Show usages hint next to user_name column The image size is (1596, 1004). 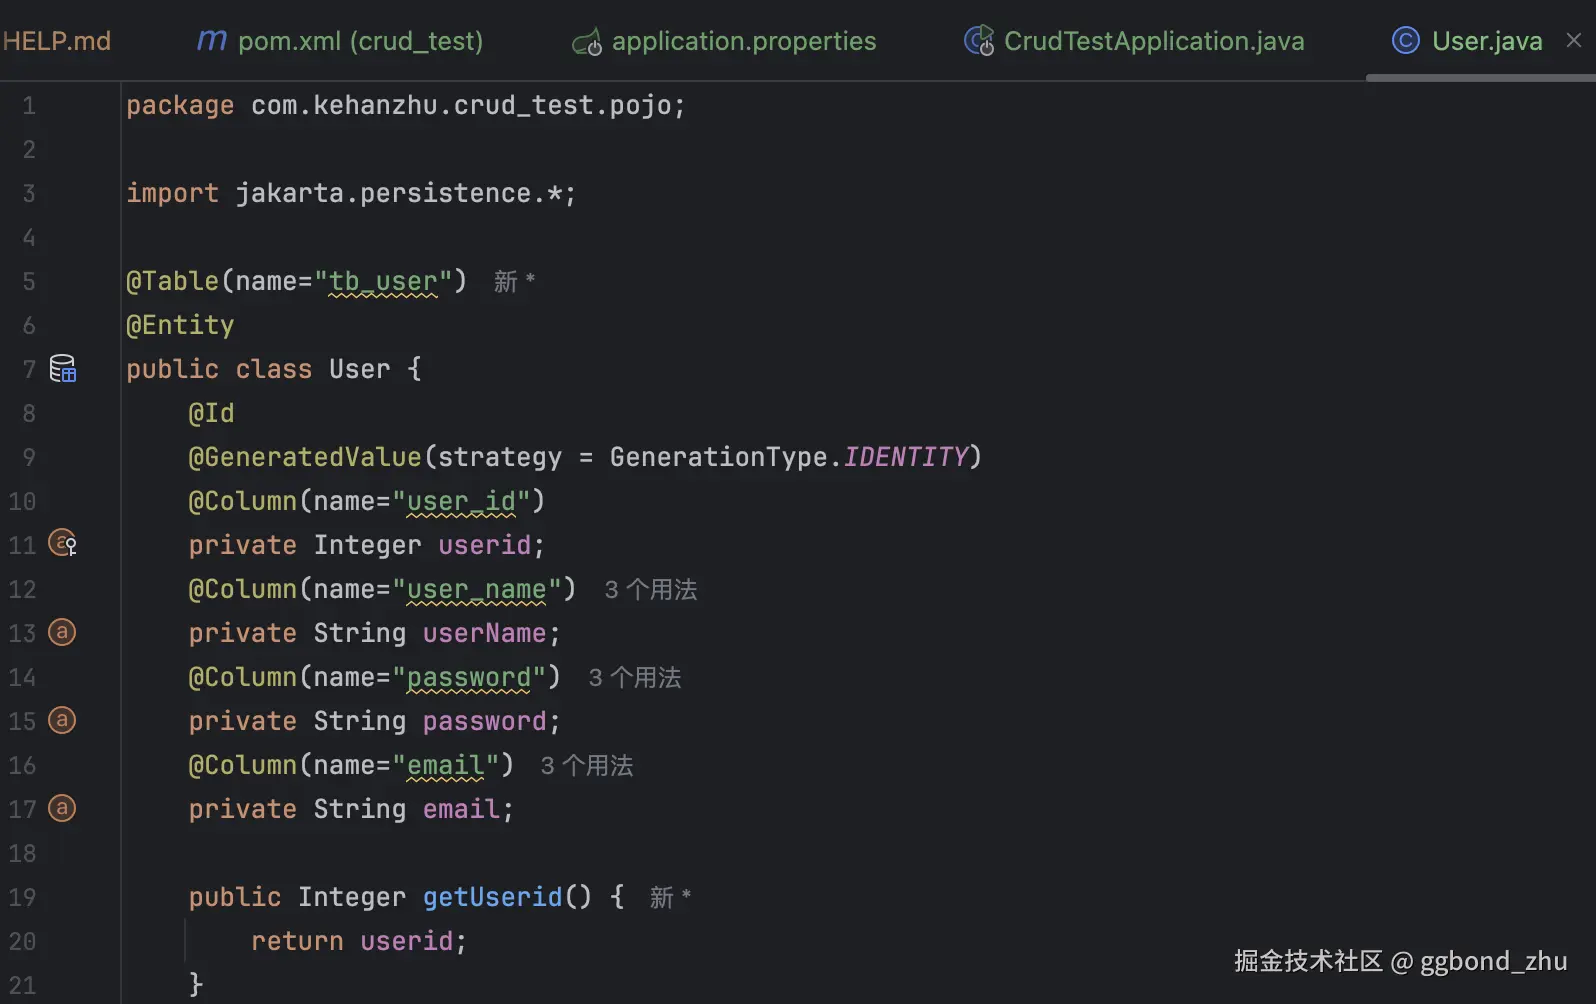[651, 590]
